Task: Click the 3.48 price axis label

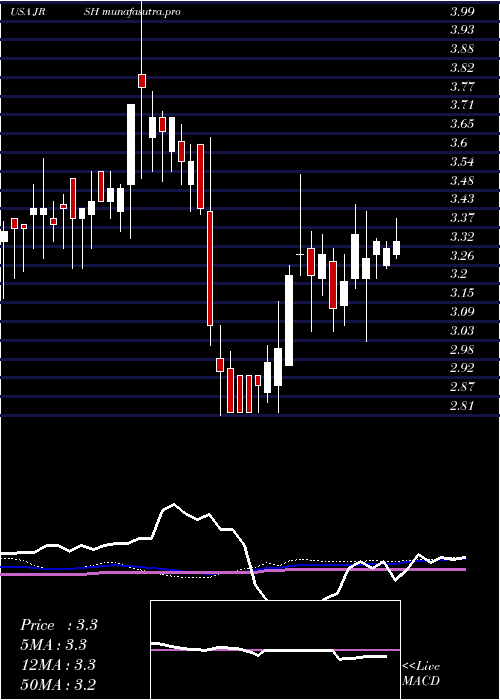Action: 462,180
